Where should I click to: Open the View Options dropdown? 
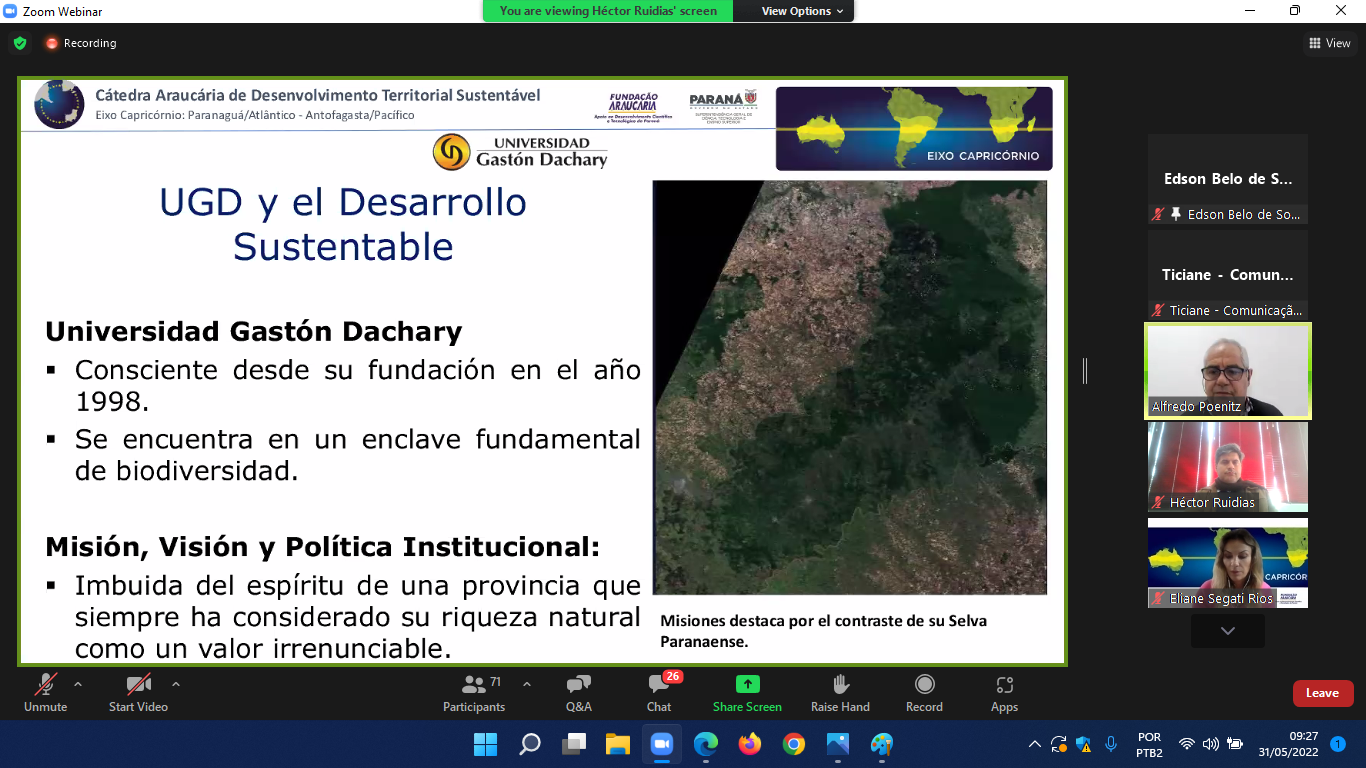point(802,11)
